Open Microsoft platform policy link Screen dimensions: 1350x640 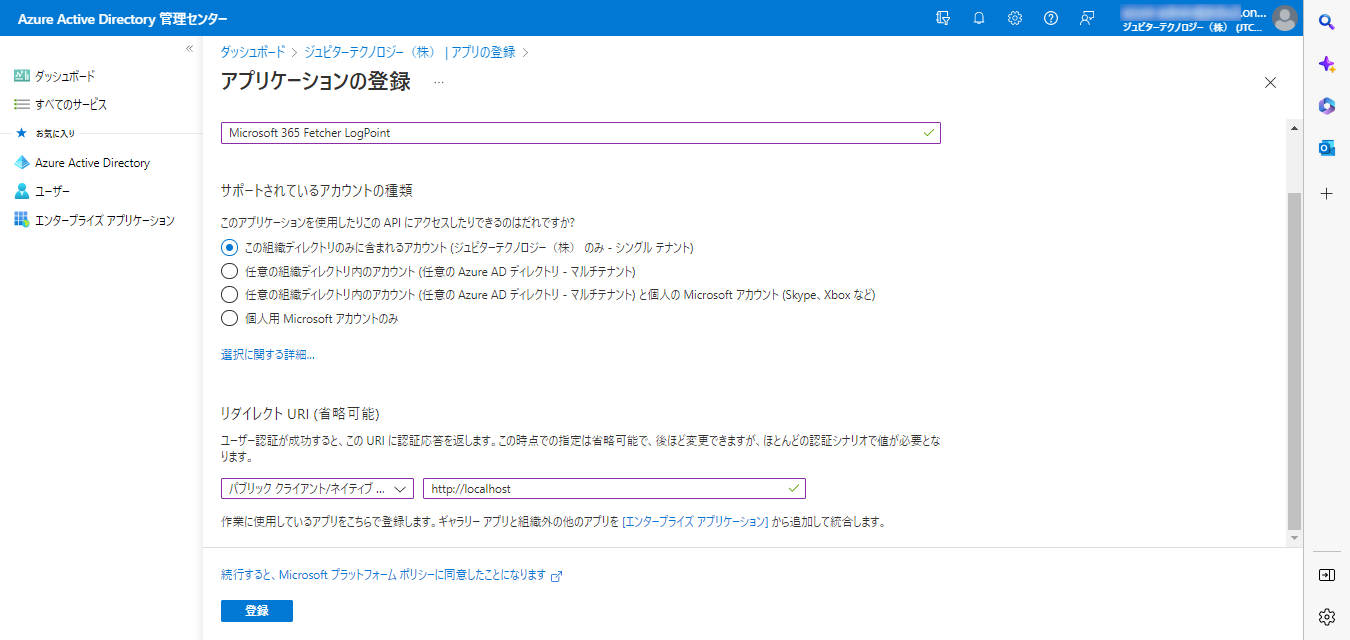coord(384,575)
